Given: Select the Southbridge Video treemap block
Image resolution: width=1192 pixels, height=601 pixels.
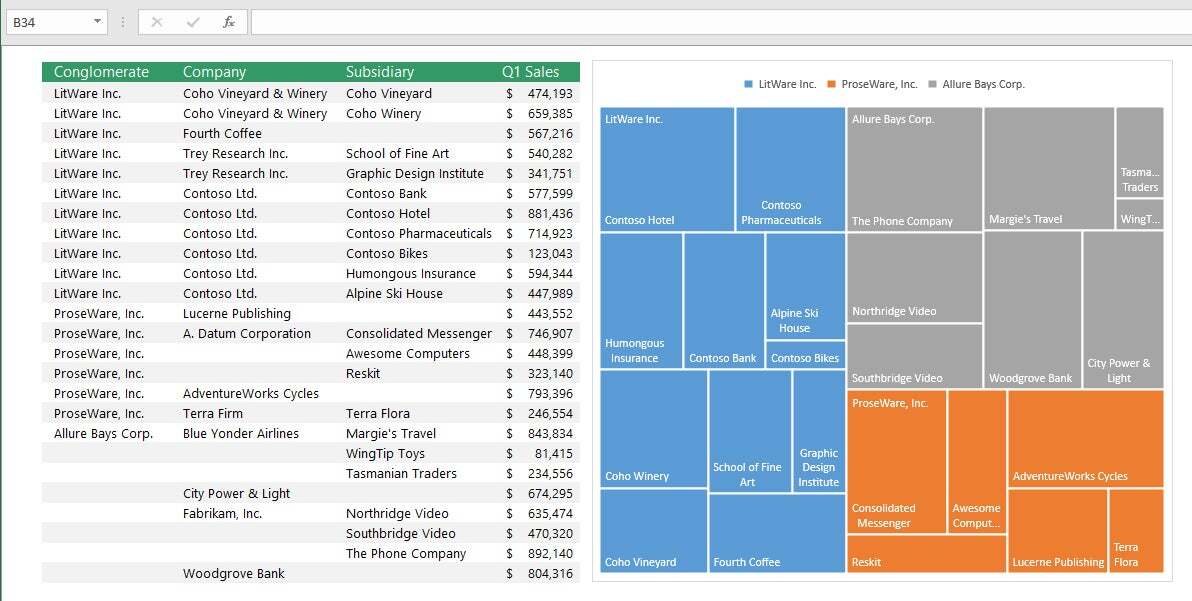Looking at the screenshot, I should point(915,356).
